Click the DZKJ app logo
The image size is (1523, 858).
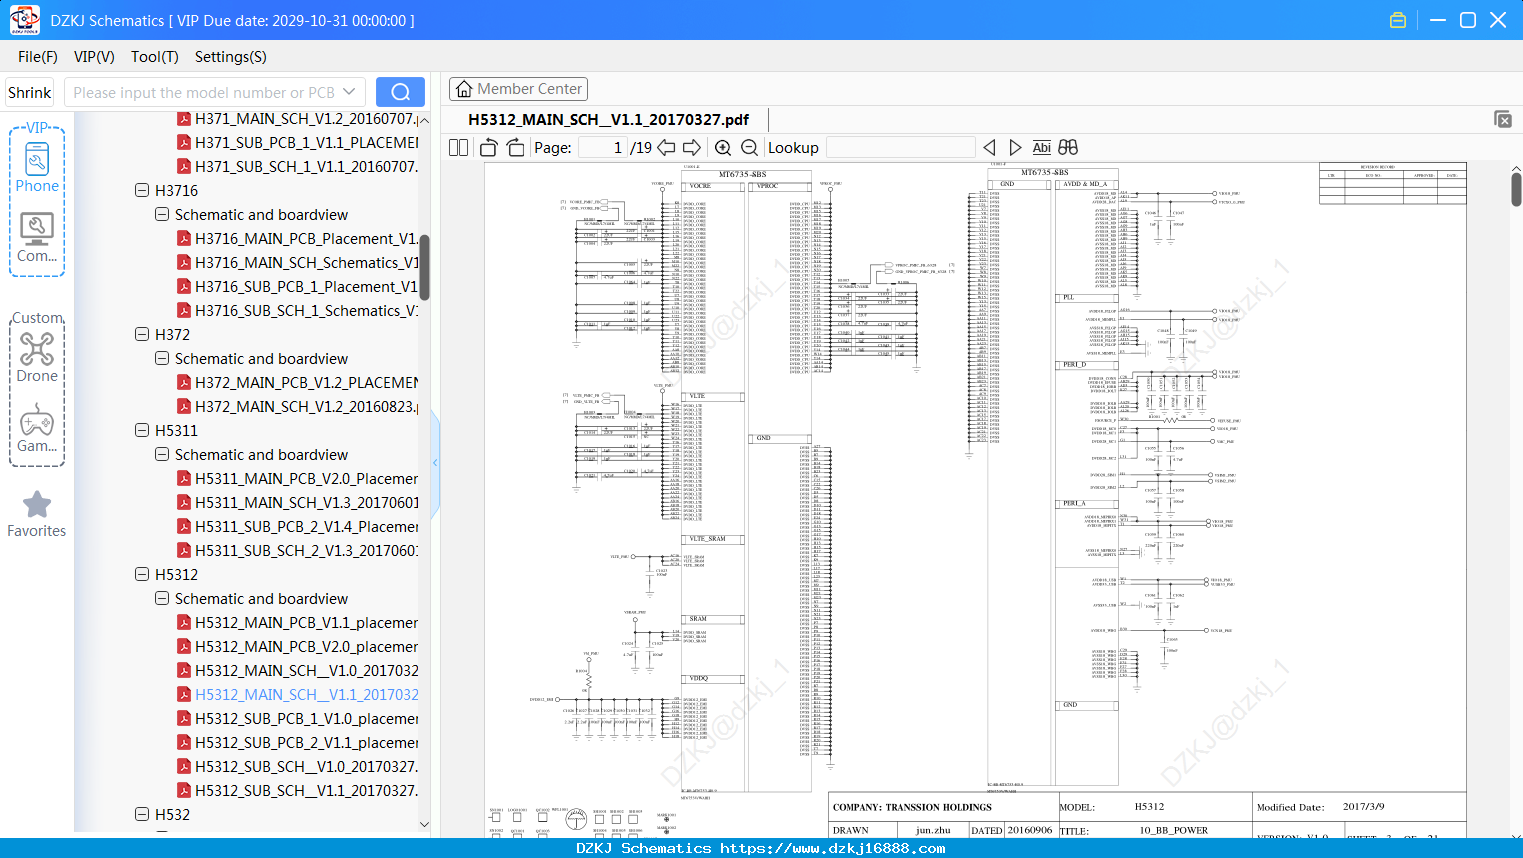pos(24,20)
